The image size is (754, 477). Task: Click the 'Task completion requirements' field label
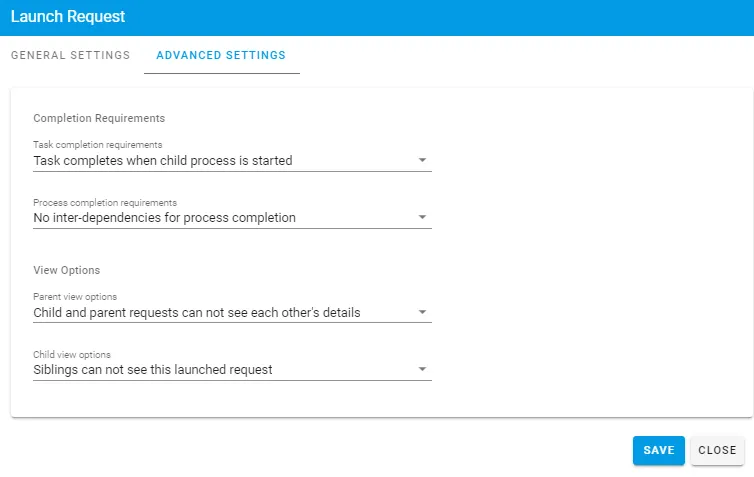point(98,145)
